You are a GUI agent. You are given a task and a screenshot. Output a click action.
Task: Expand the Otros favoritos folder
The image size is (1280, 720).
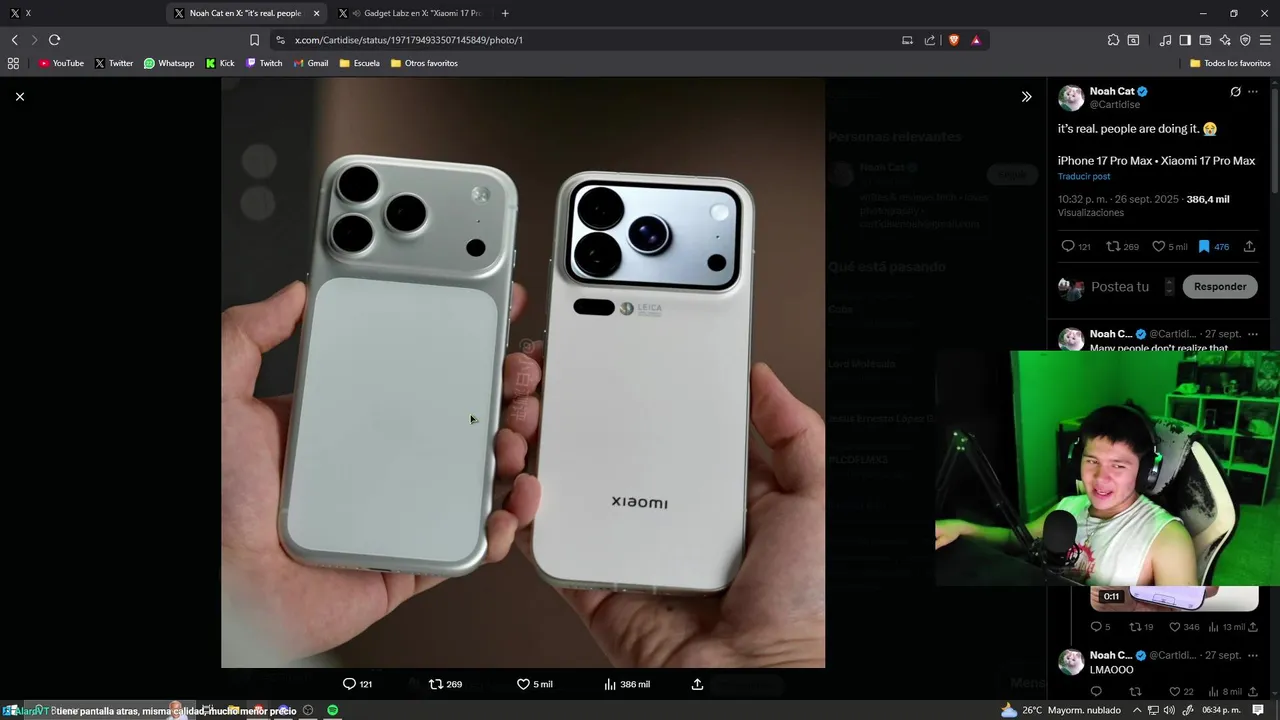[424, 63]
